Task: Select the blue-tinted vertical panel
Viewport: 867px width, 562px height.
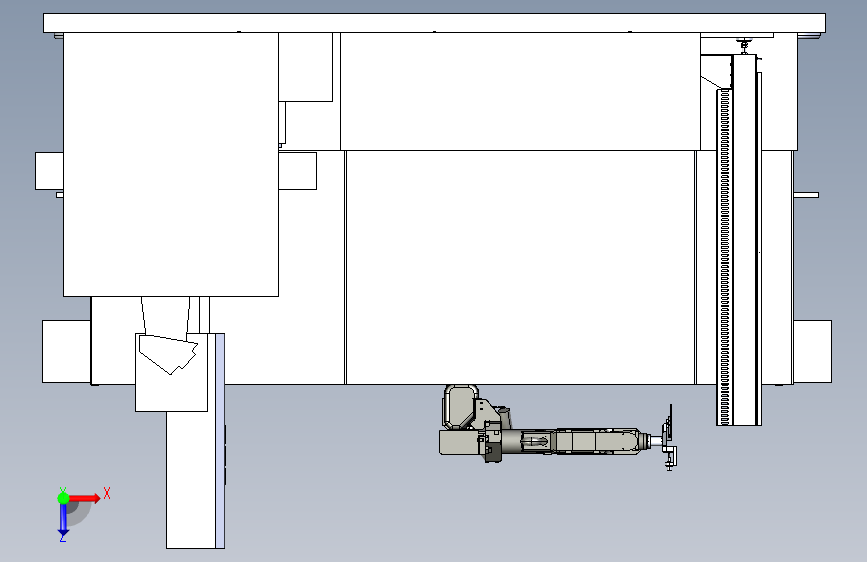Action: pyautogui.click(x=220, y=441)
